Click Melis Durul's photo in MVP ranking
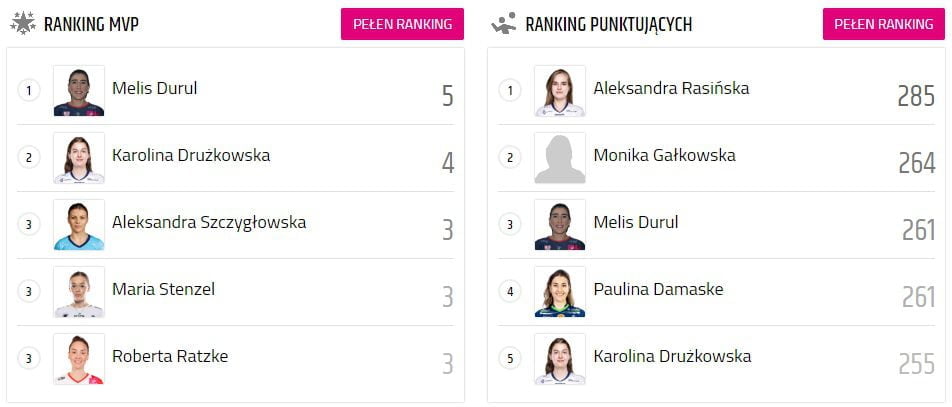 79,91
